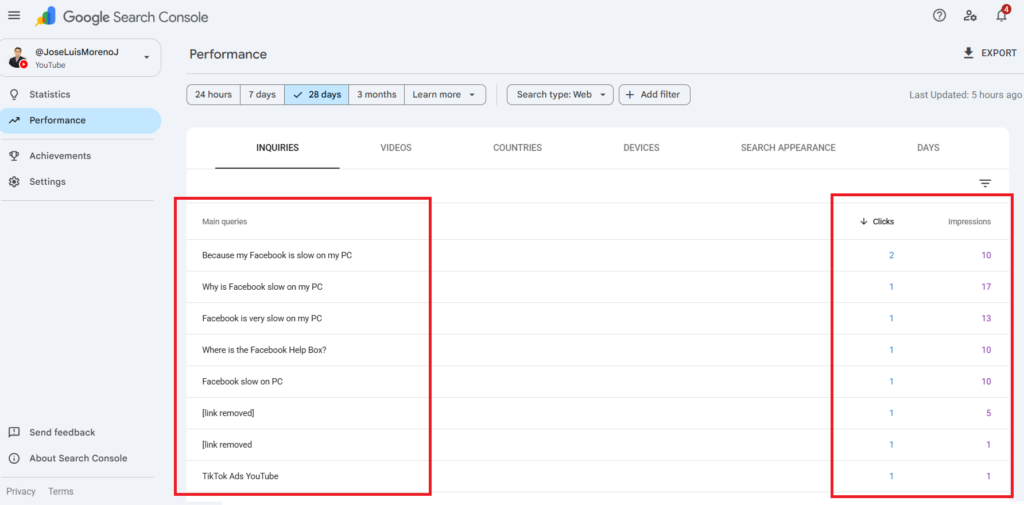The width and height of the screenshot is (1024, 505).
Task: Open the Privacy link
Action: pyautogui.click(x=21, y=491)
